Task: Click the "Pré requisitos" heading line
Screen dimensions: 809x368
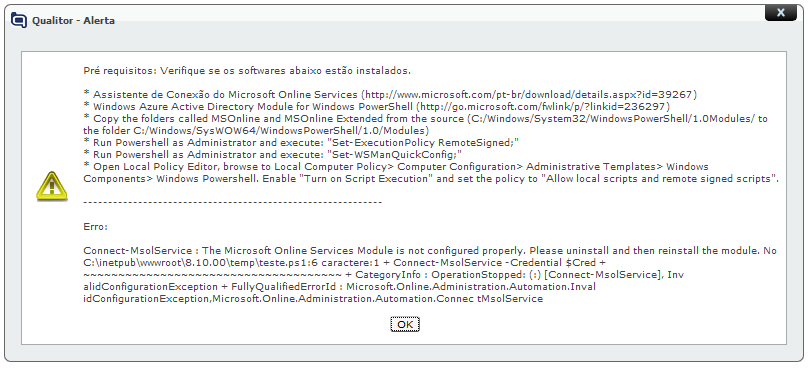Action: click(x=247, y=71)
